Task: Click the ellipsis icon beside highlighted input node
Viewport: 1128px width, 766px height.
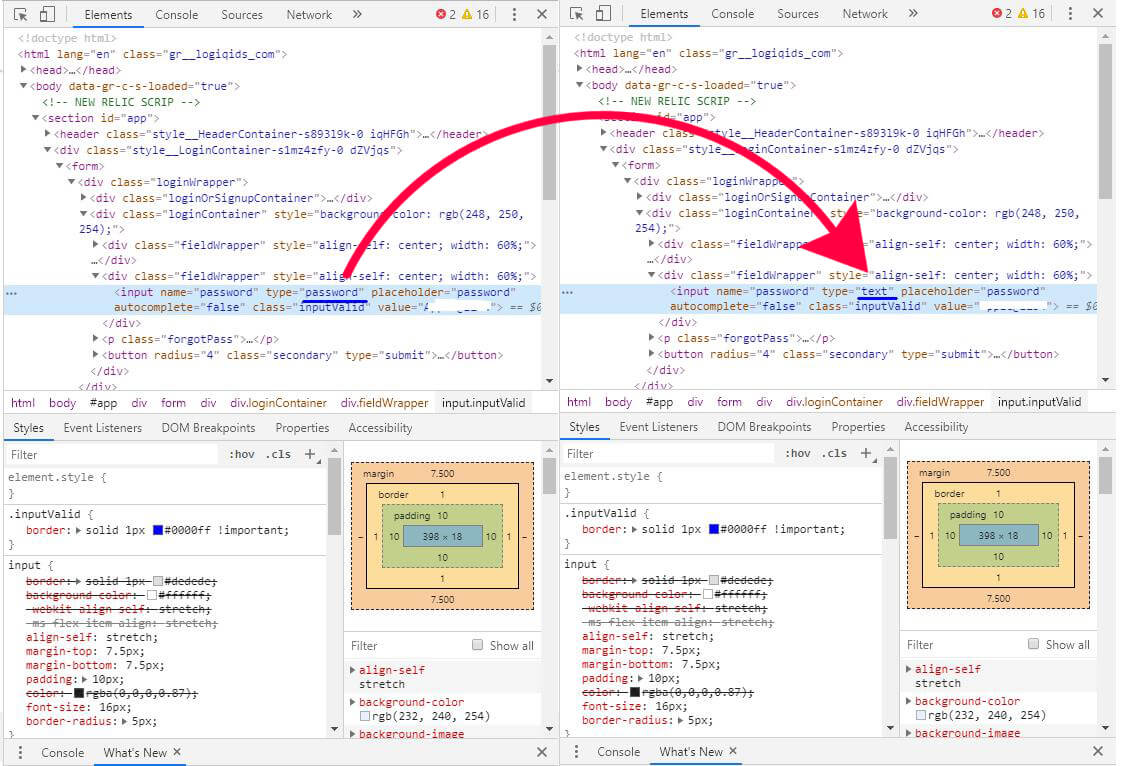Action: (10, 291)
